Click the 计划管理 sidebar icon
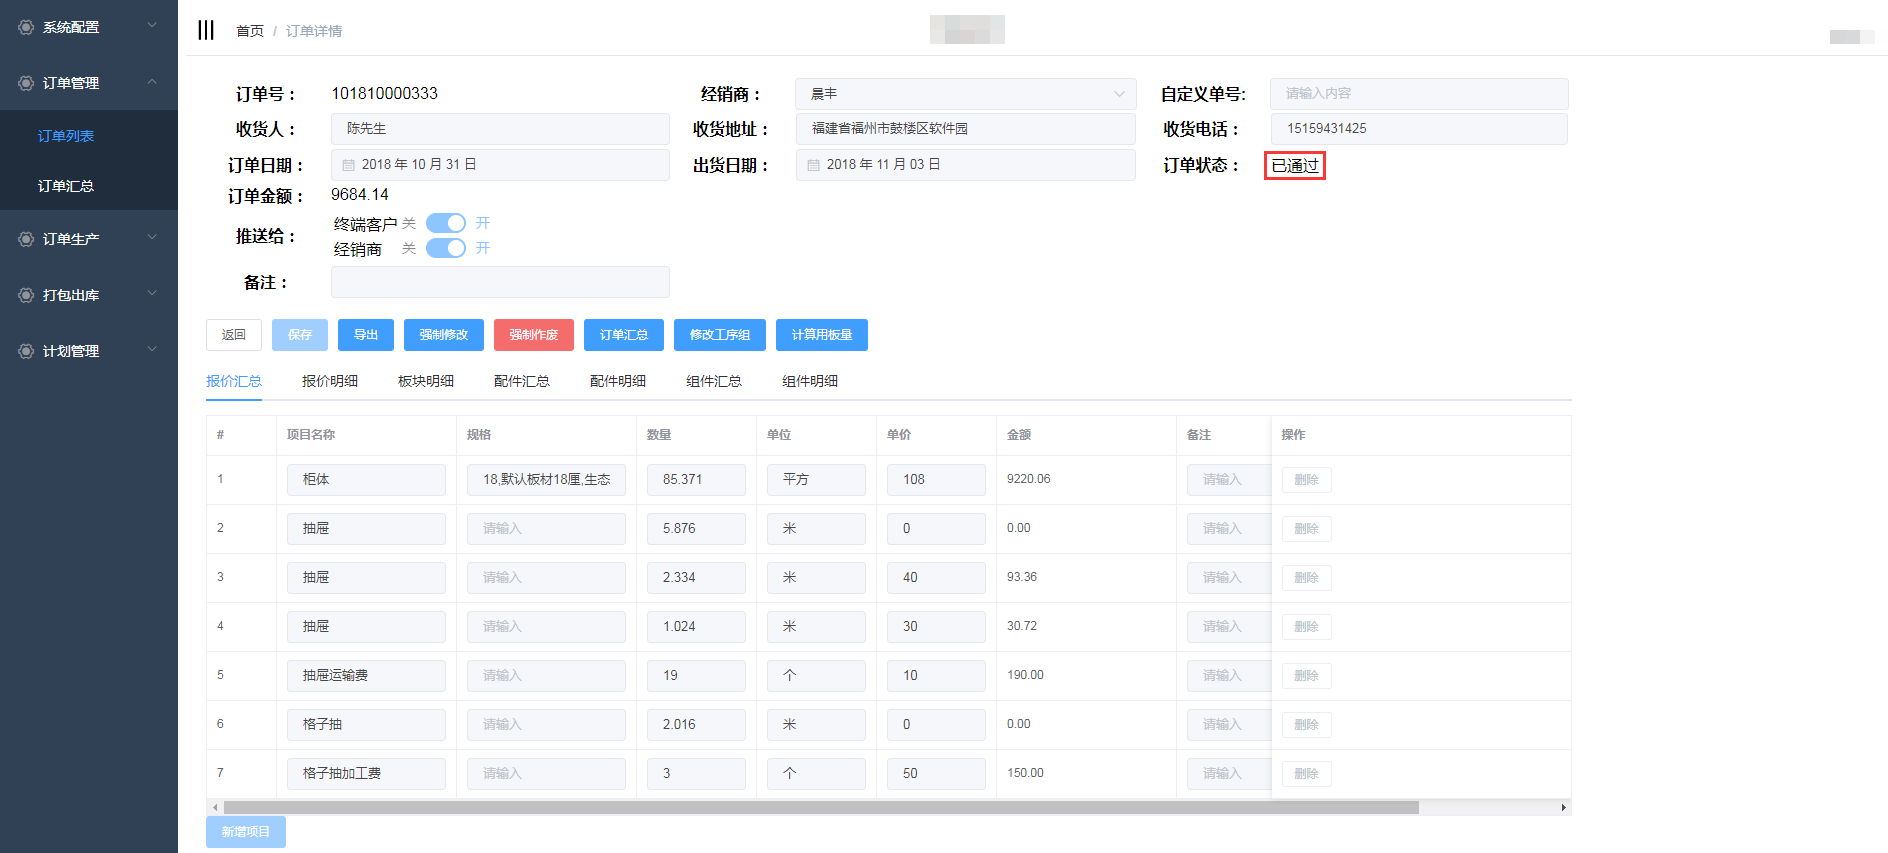 coord(26,351)
